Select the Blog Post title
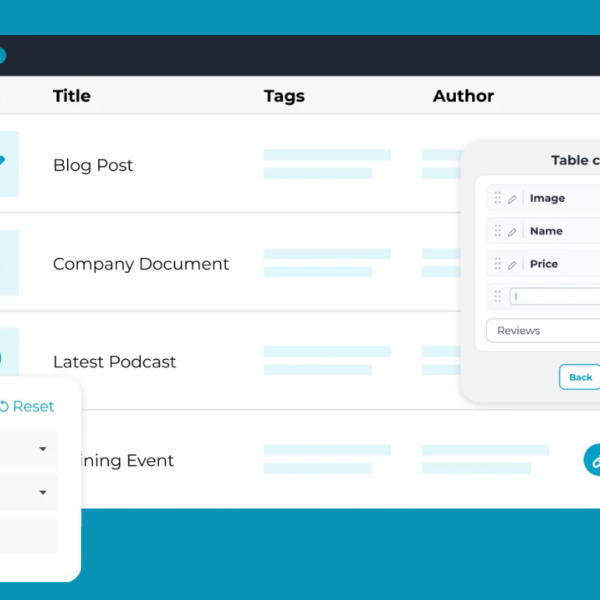The width and height of the screenshot is (600, 600). 93,165
